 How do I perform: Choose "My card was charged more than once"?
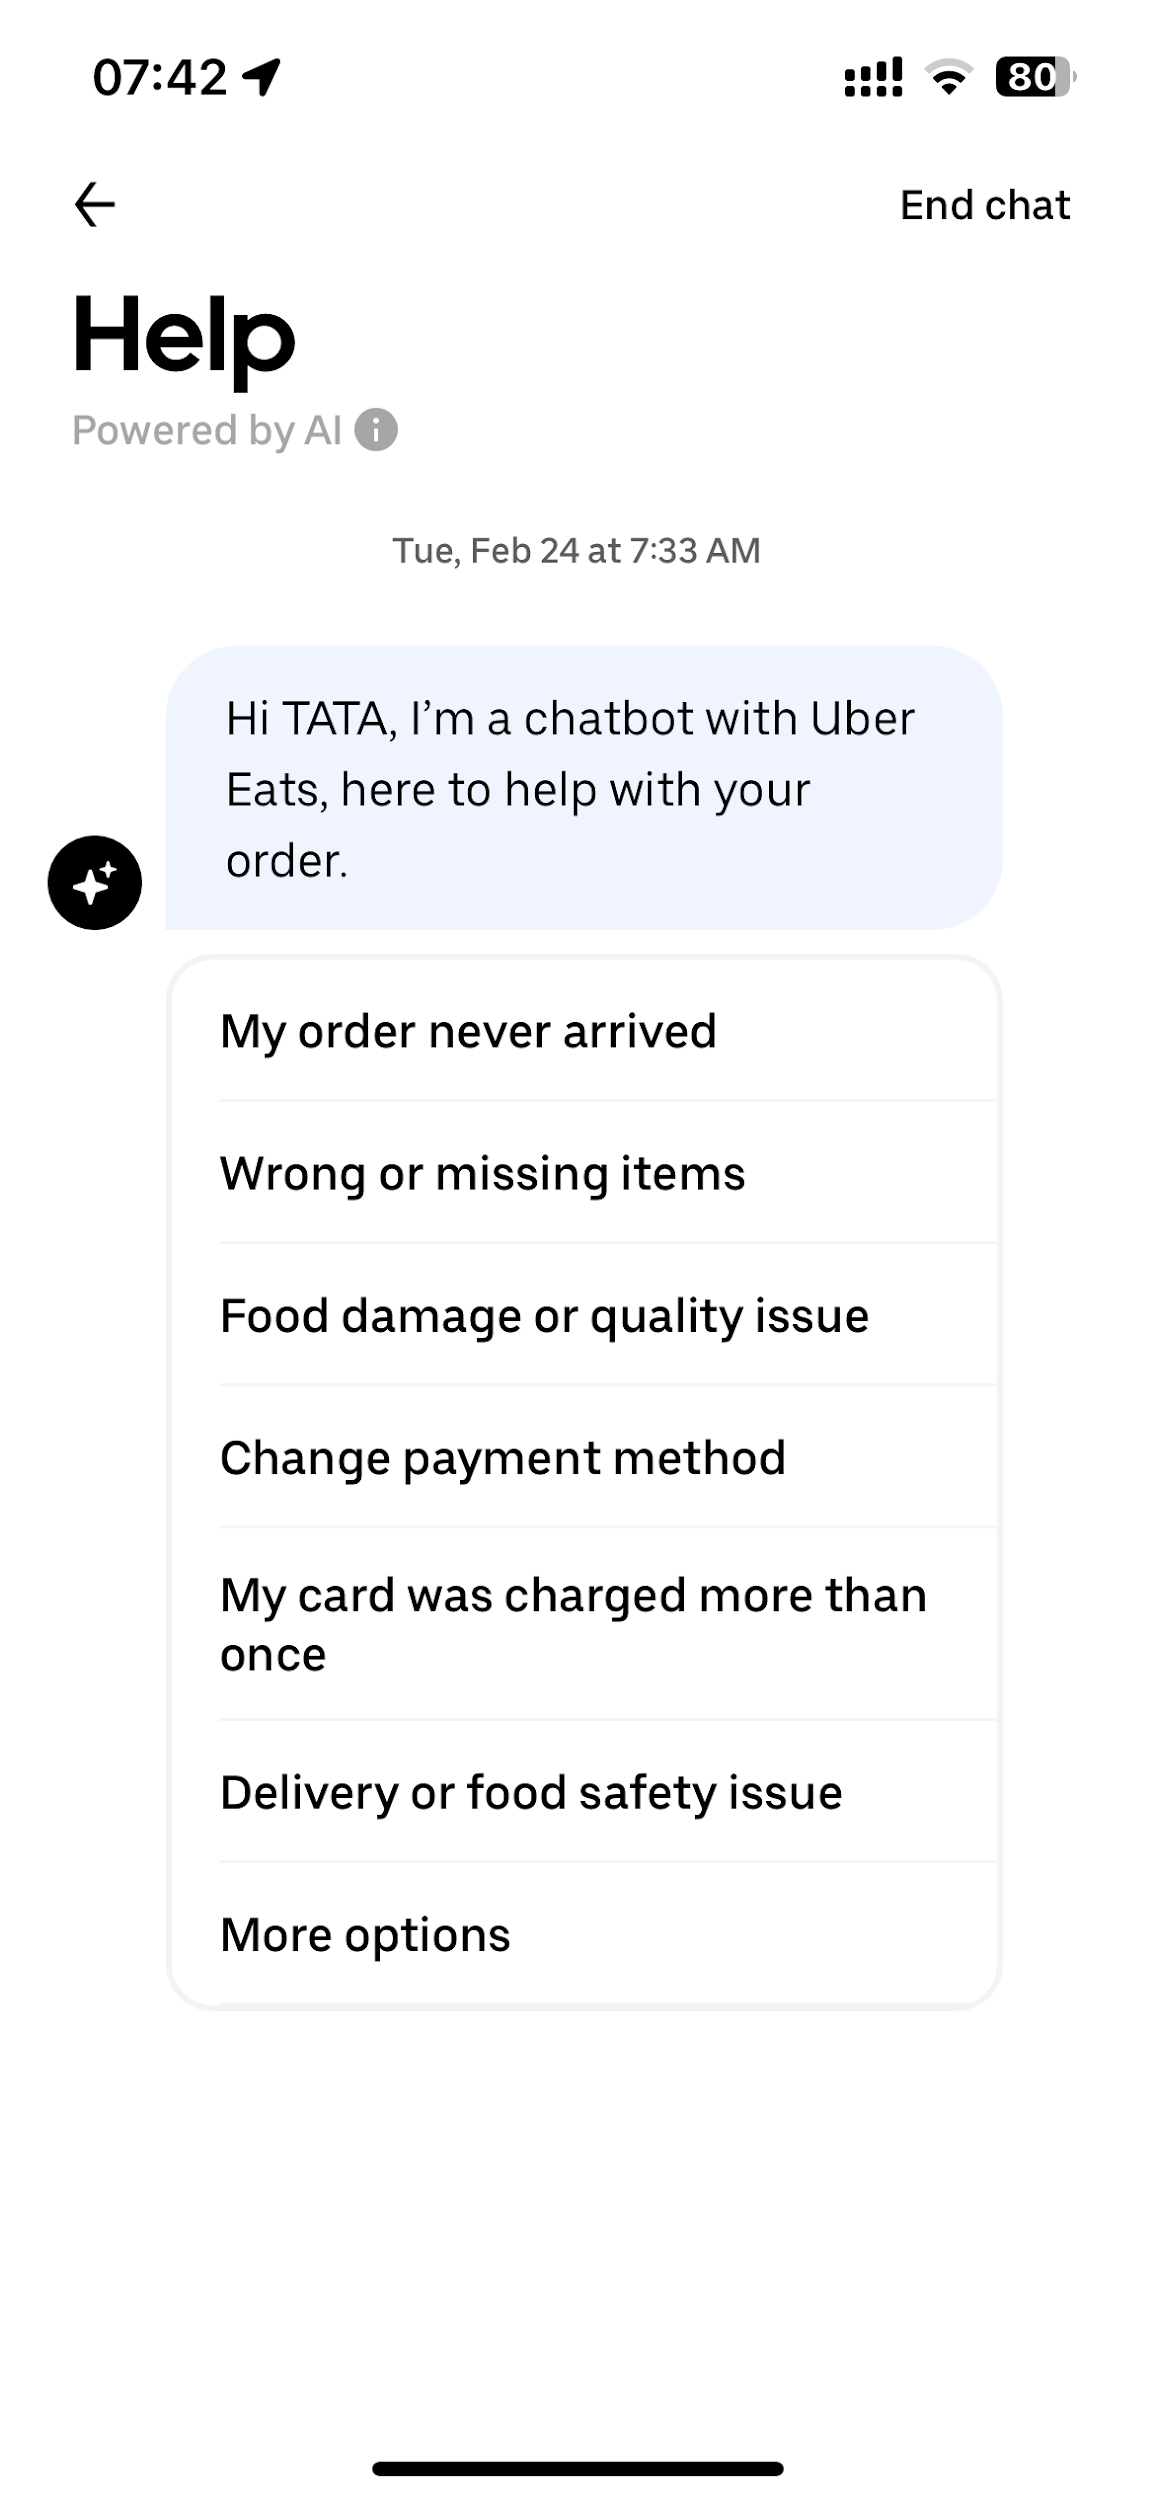pyautogui.click(x=572, y=1624)
